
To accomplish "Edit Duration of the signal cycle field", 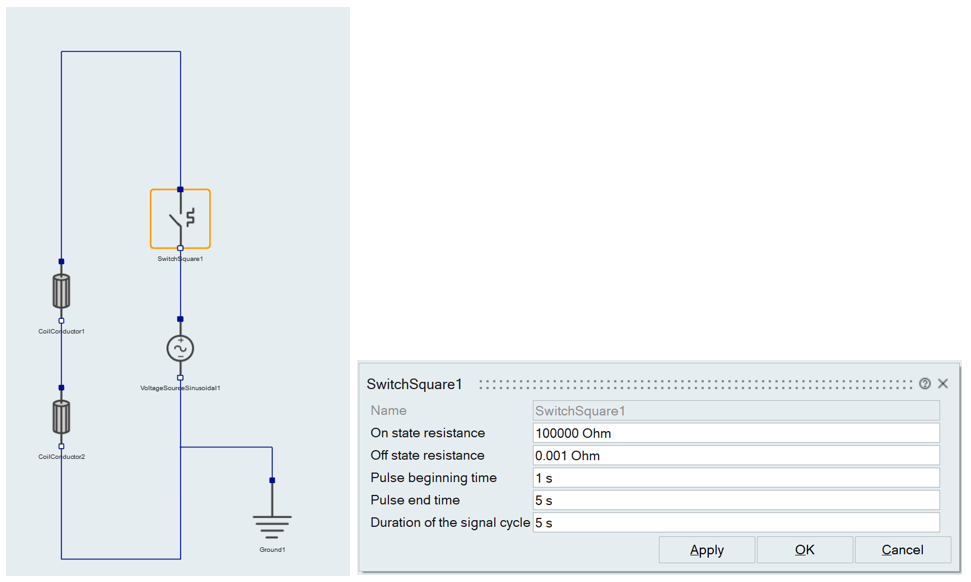I will point(736,523).
